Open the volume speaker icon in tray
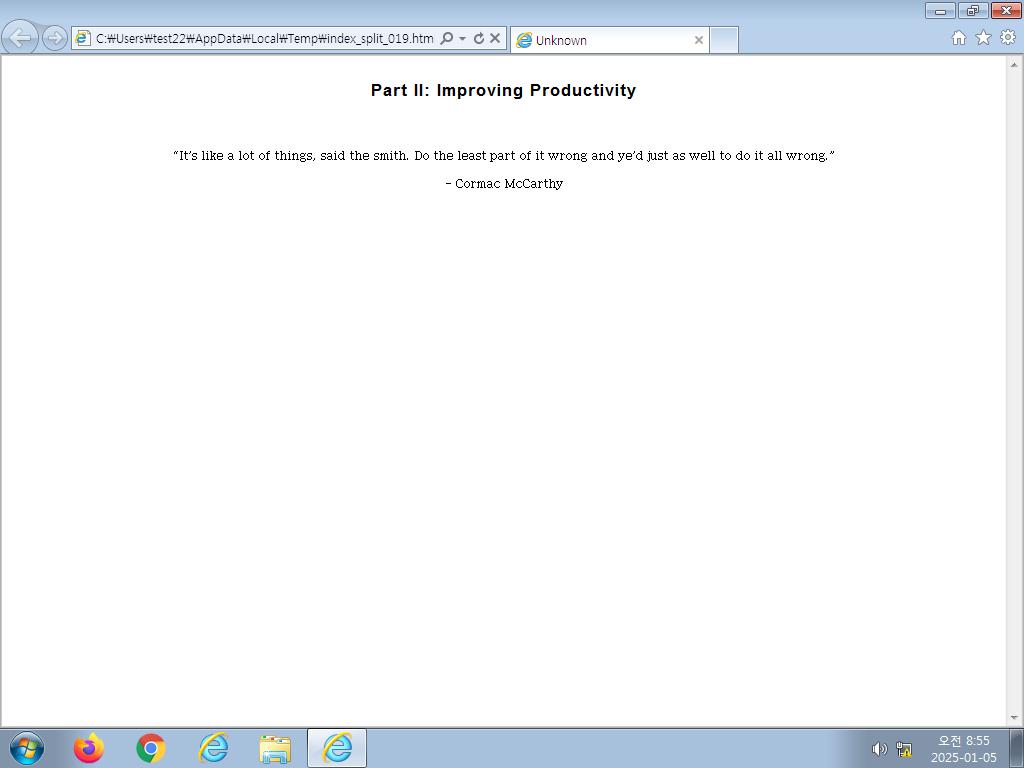This screenshot has width=1024, height=768. pos(880,749)
